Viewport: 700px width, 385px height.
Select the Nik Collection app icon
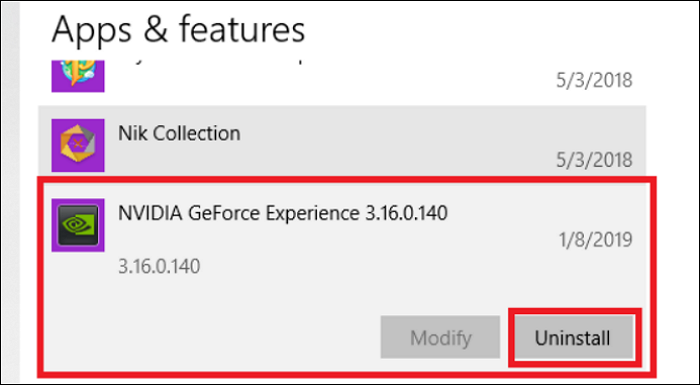[x=78, y=145]
